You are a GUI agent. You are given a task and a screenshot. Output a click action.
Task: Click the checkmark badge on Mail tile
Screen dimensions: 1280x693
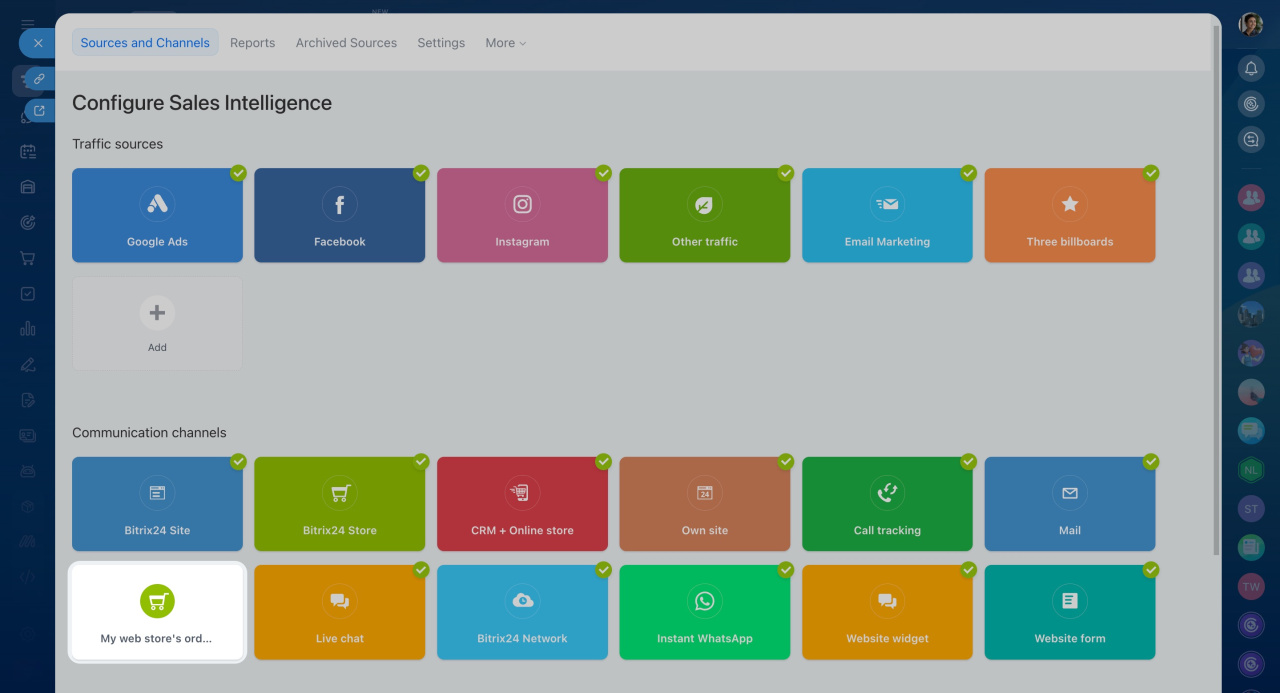tap(1151, 462)
